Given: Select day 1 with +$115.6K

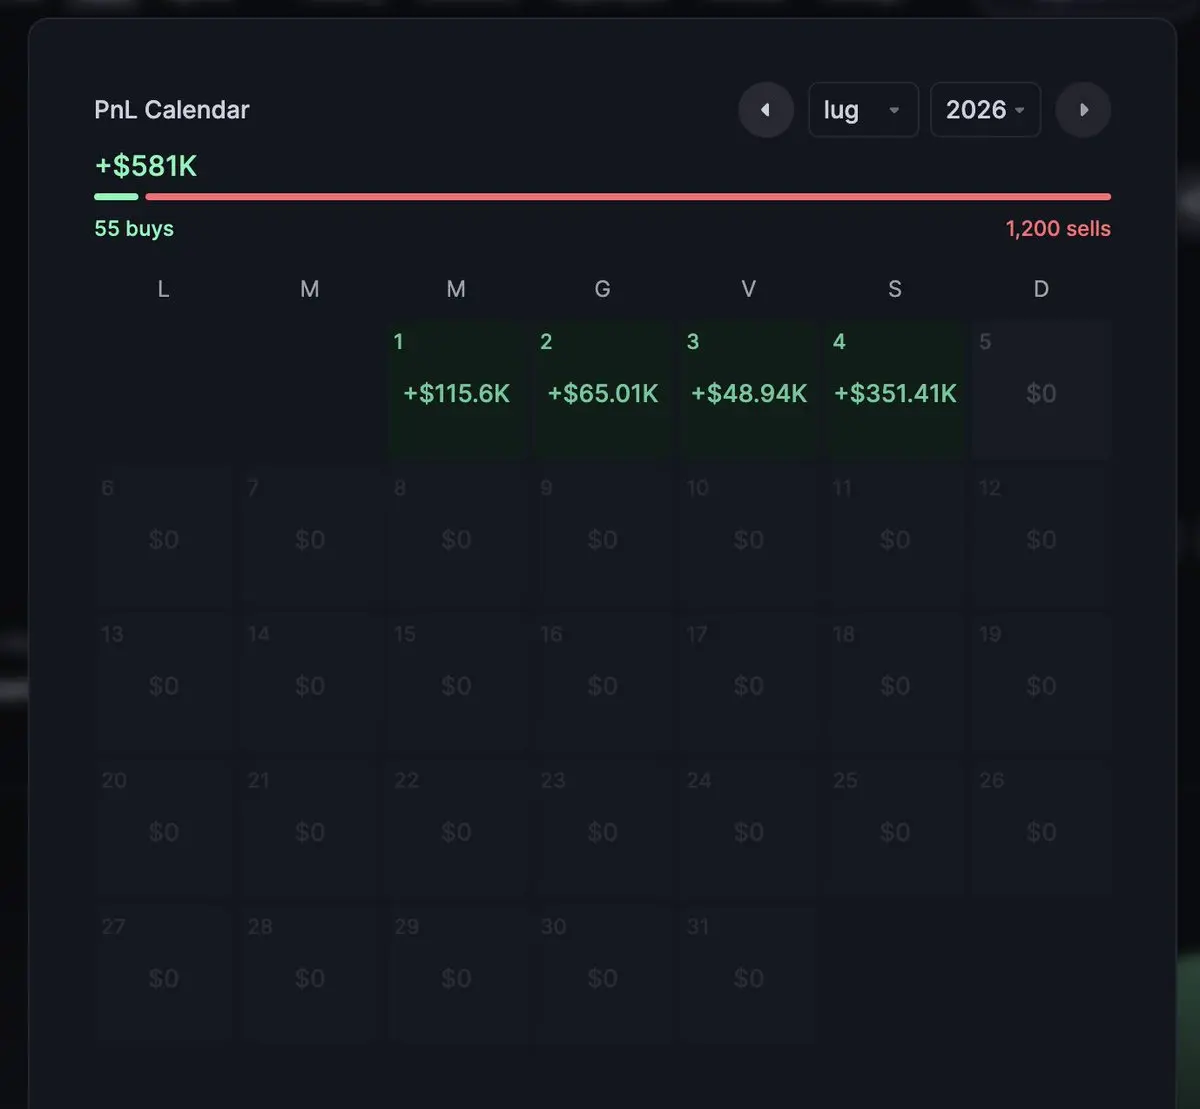Looking at the screenshot, I should 456,390.
